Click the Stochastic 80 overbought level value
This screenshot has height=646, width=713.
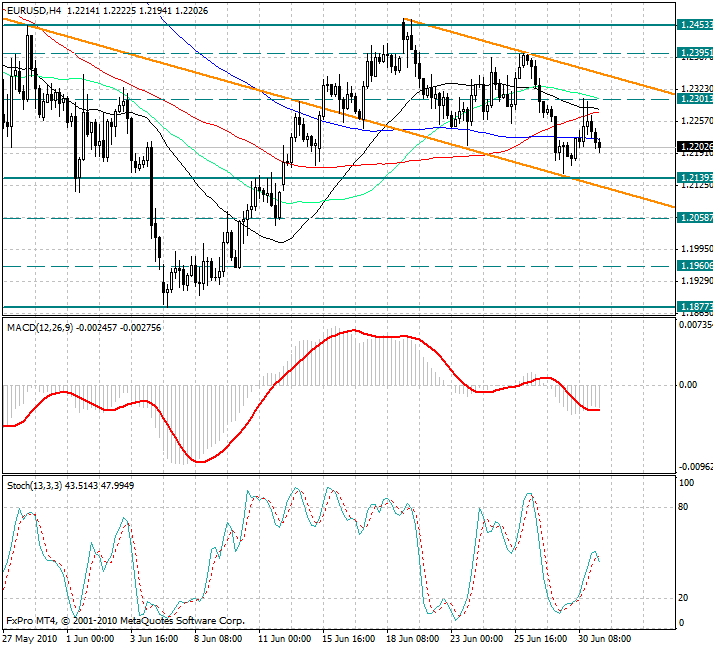click(x=683, y=507)
